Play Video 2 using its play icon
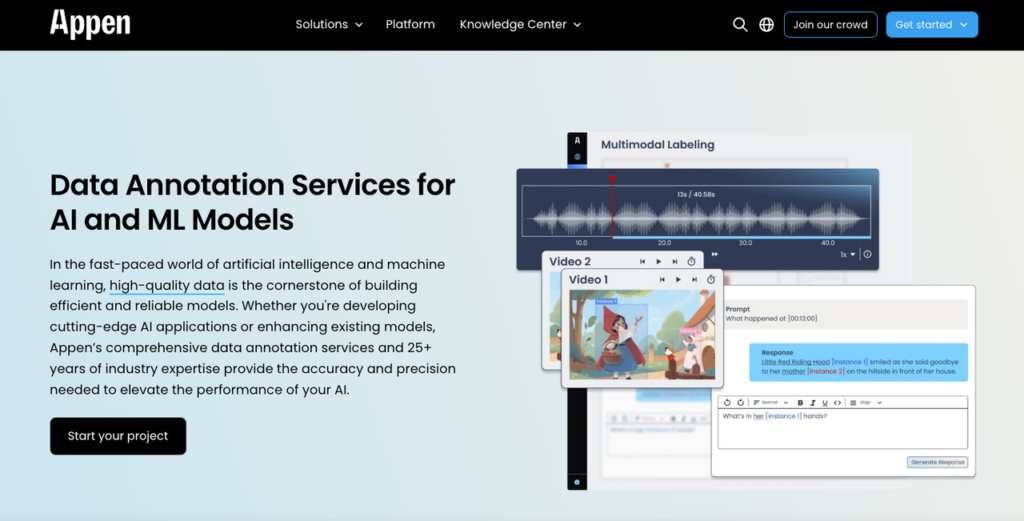Screen dimensions: 1024x521 (658, 261)
